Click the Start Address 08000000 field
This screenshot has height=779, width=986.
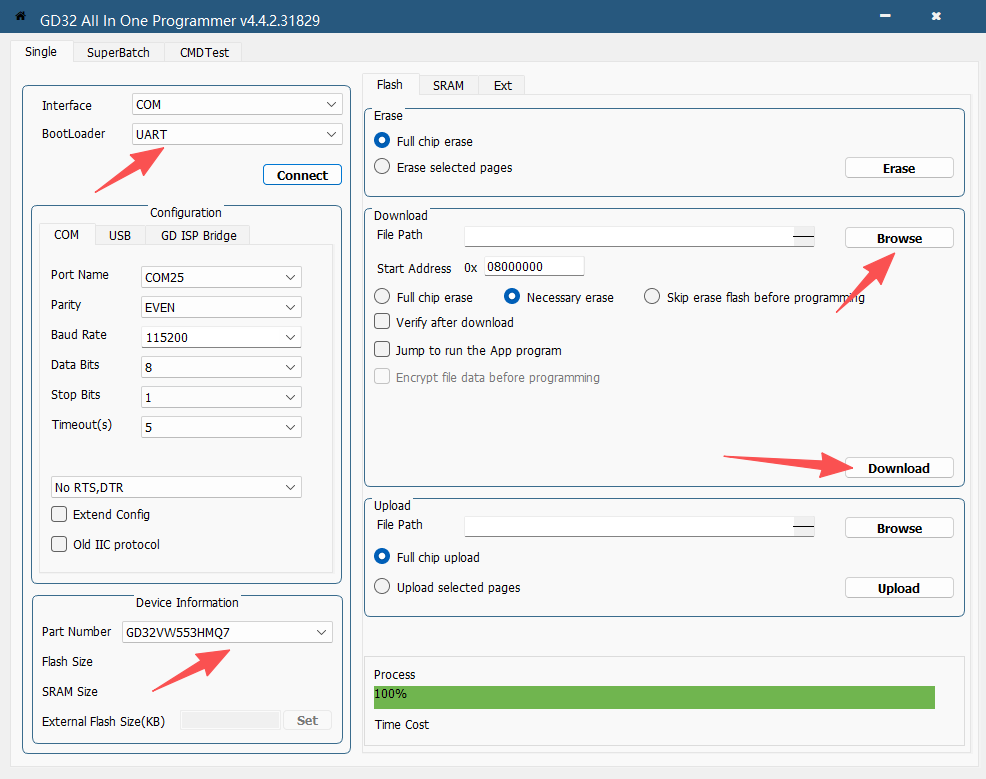point(535,267)
